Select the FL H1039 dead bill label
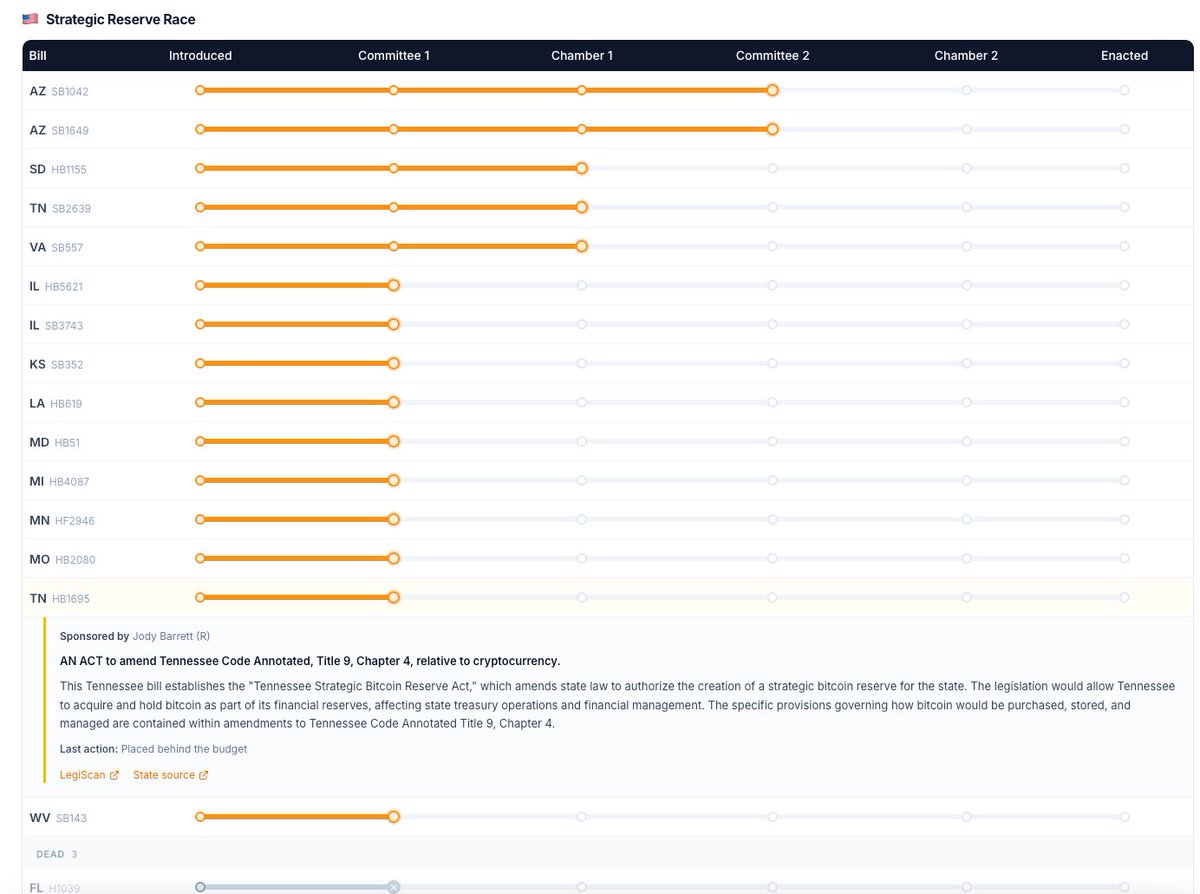1200x894 pixels. click(55, 887)
